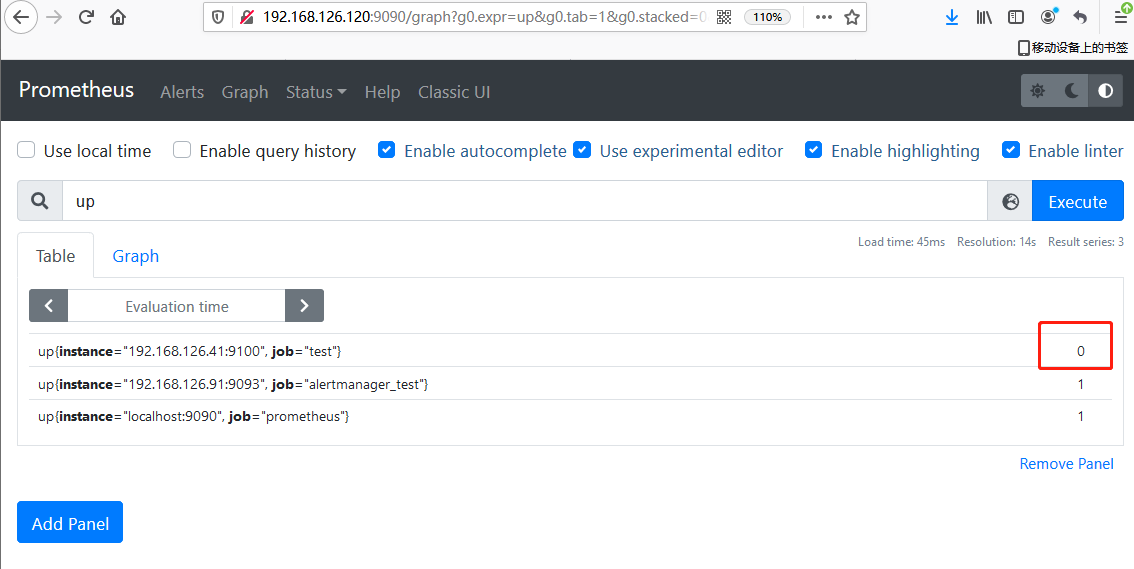Go to Graph in the navbar
Viewport: 1134px width, 569px height.
244,92
